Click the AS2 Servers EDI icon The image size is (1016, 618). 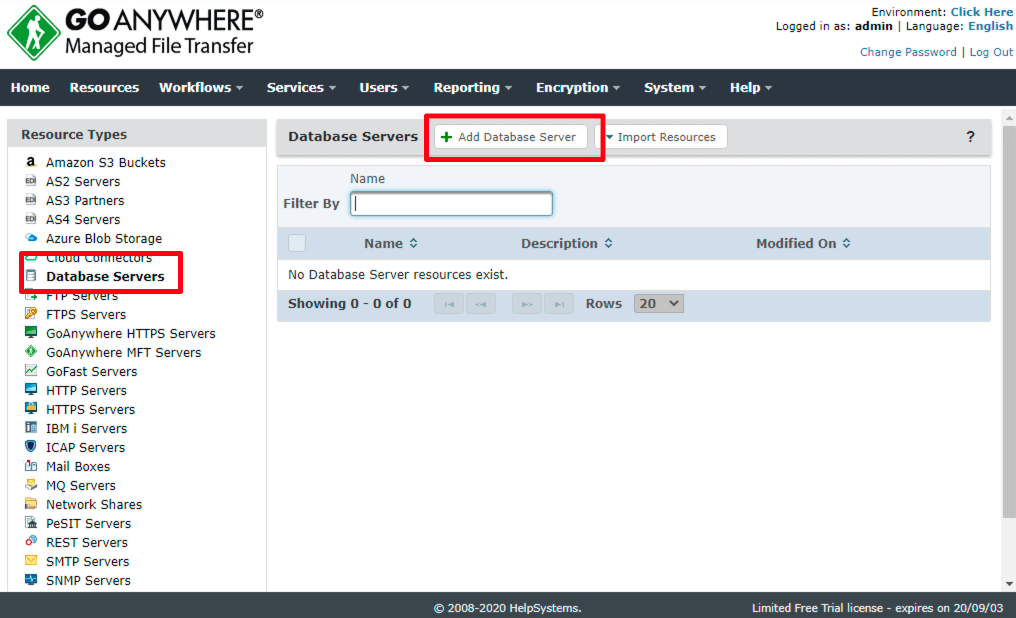(30, 181)
